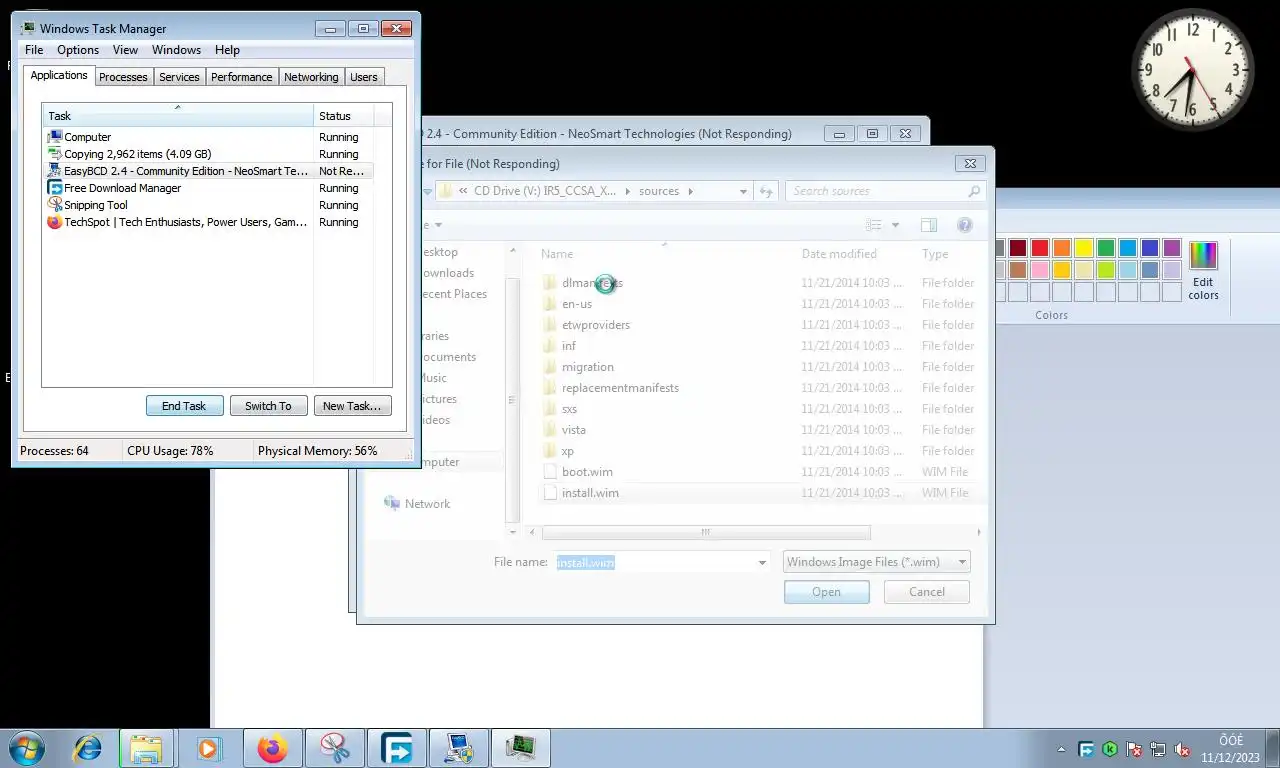
Task: Open the Action Center flag tray icon
Action: 1134,749
